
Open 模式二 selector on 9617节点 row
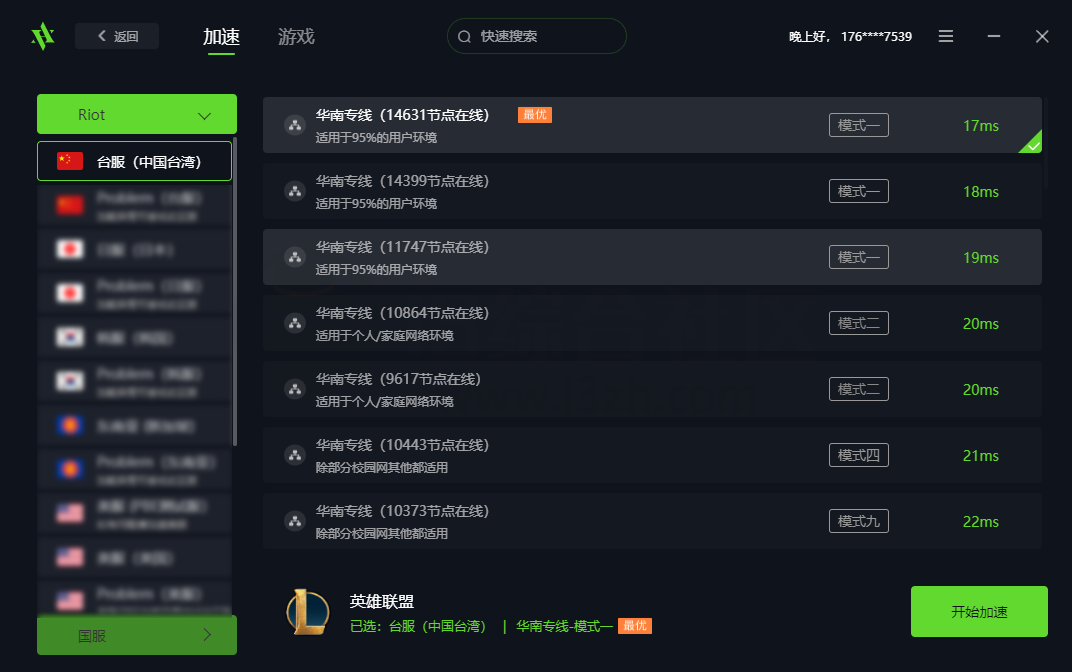coord(859,389)
